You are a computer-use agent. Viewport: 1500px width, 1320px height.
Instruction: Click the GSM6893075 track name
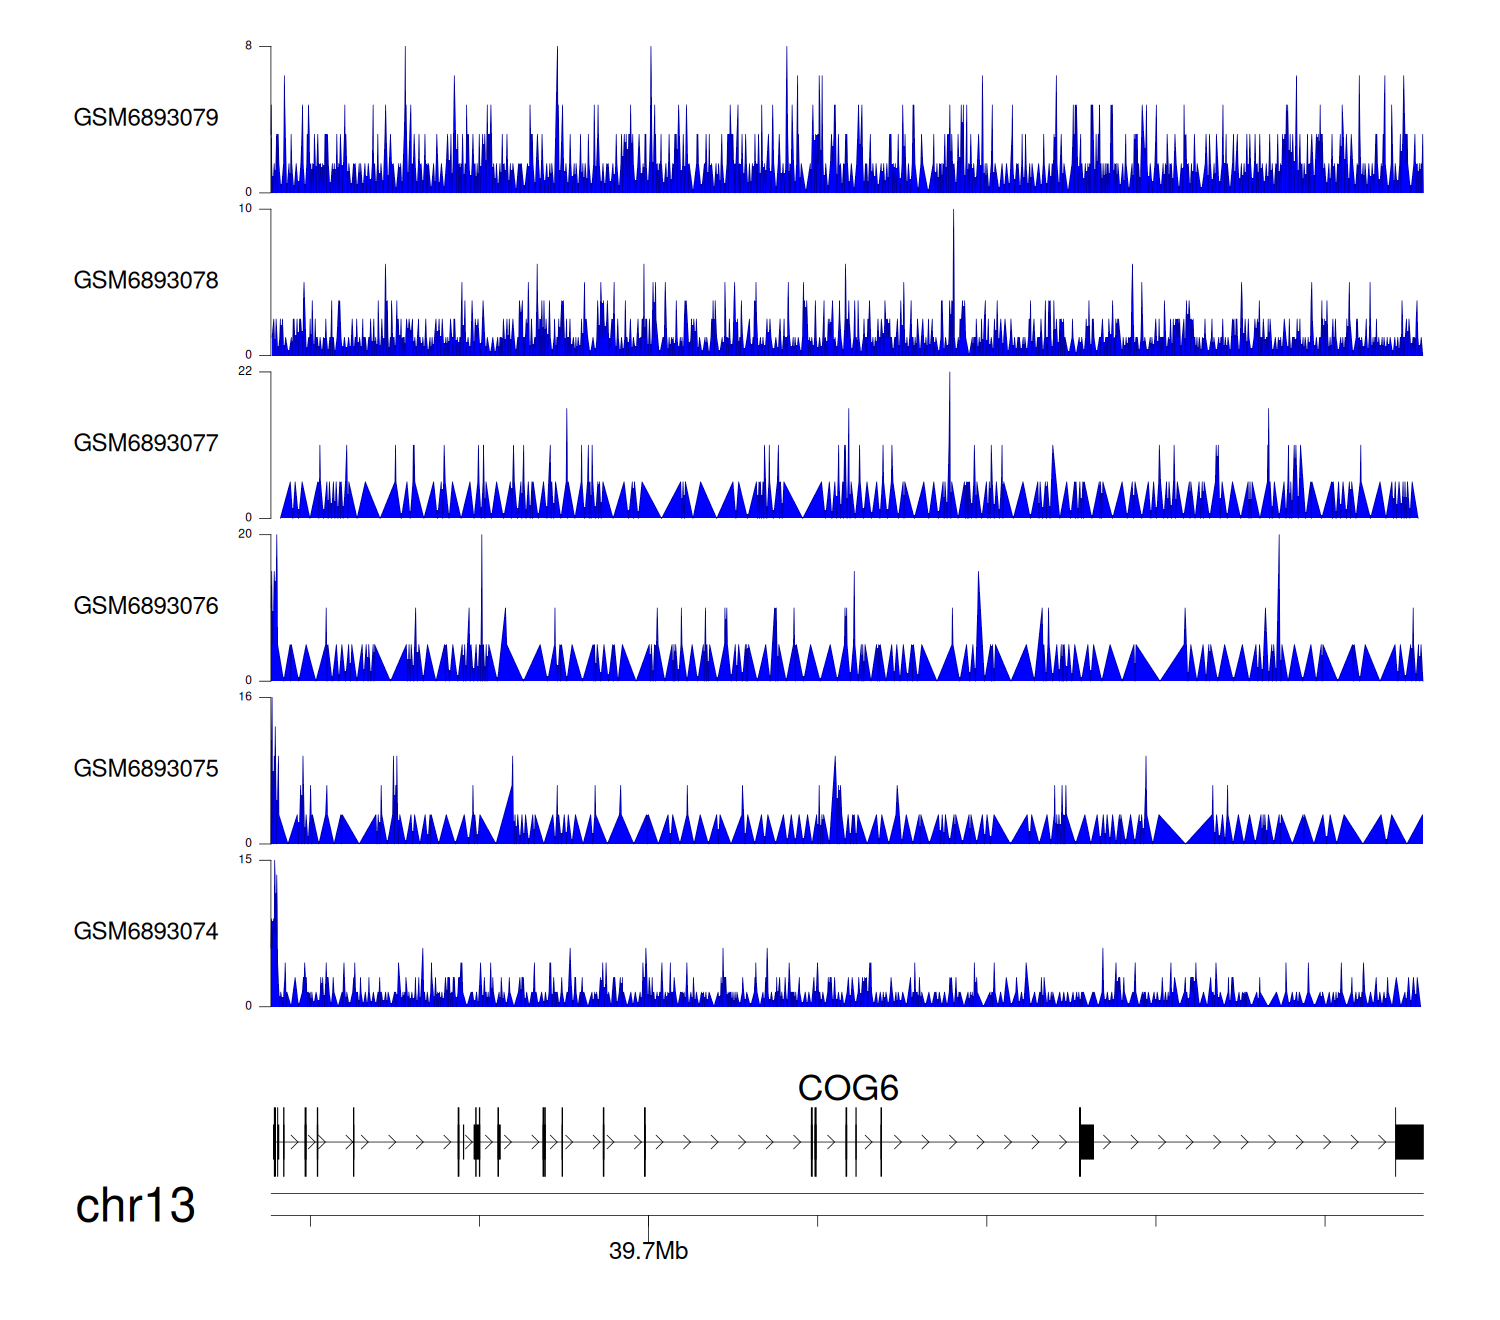[x=146, y=769]
